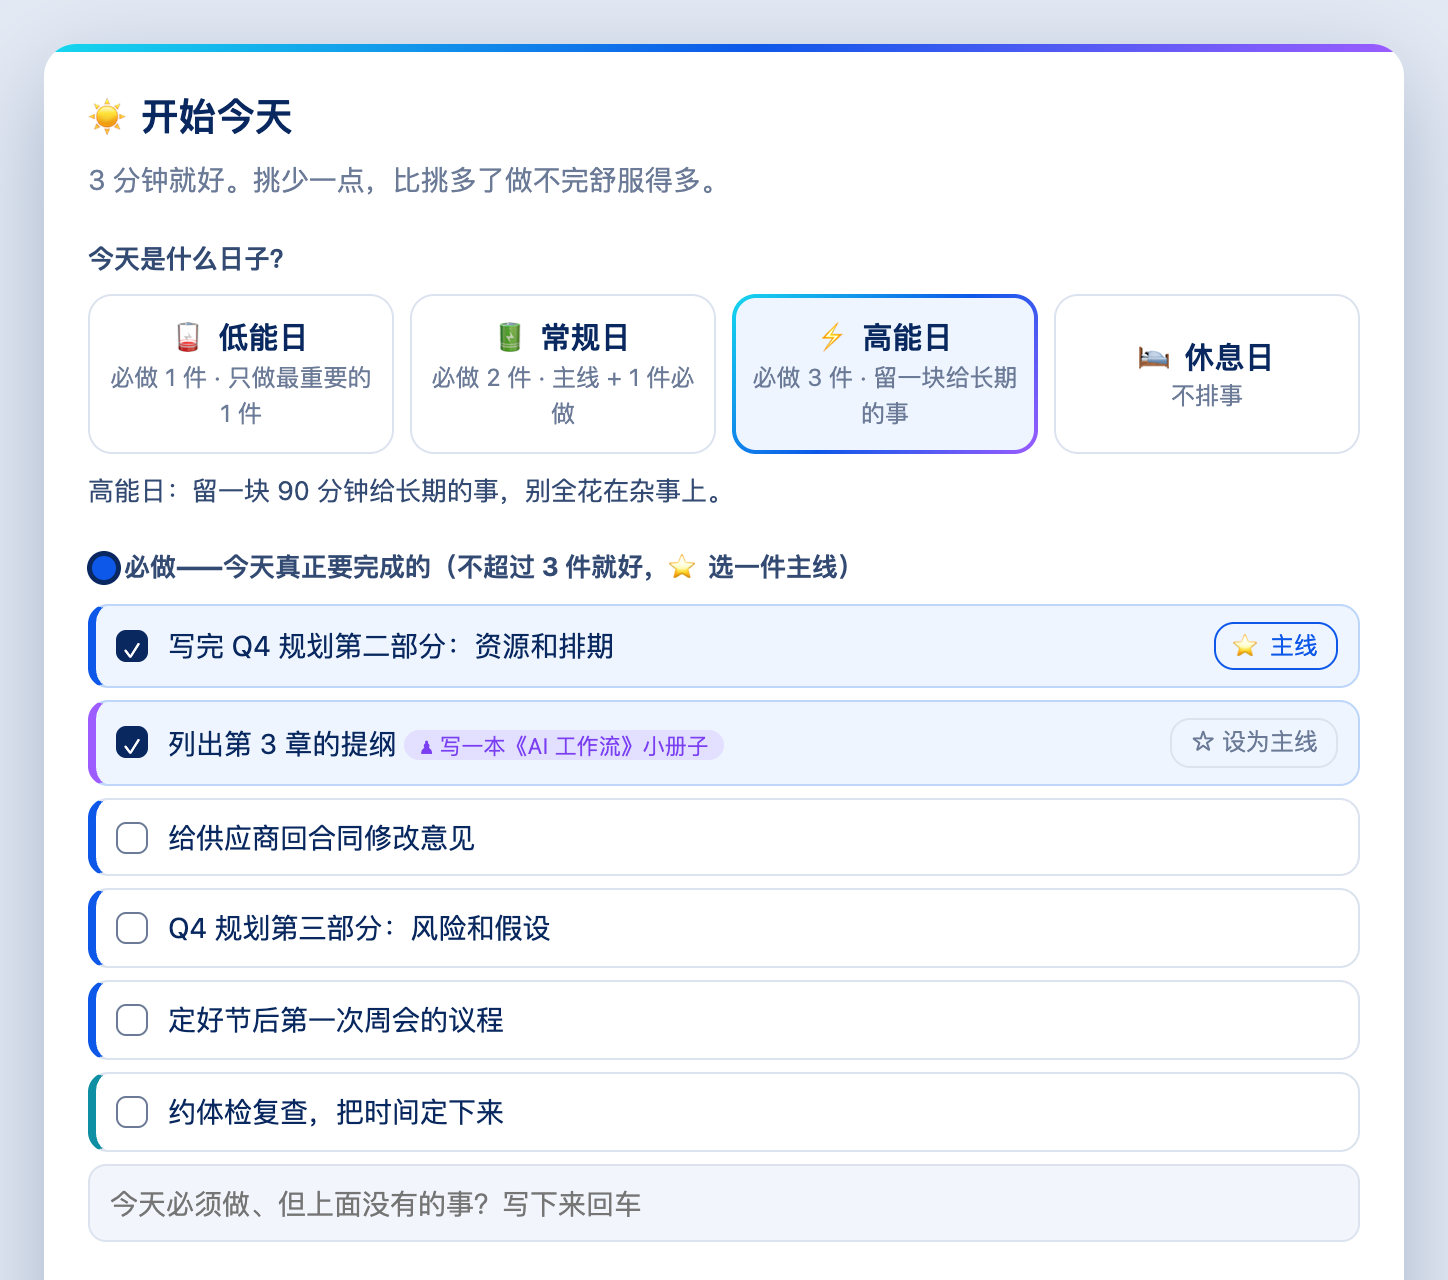Click the task text 给供应商回合同修改意见
This screenshot has height=1280, width=1448.
[321, 838]
